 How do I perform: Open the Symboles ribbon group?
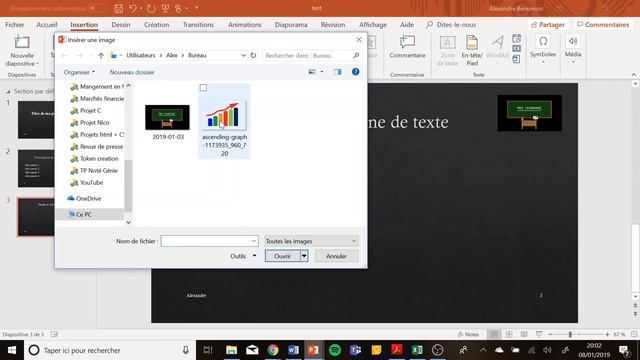543,49
